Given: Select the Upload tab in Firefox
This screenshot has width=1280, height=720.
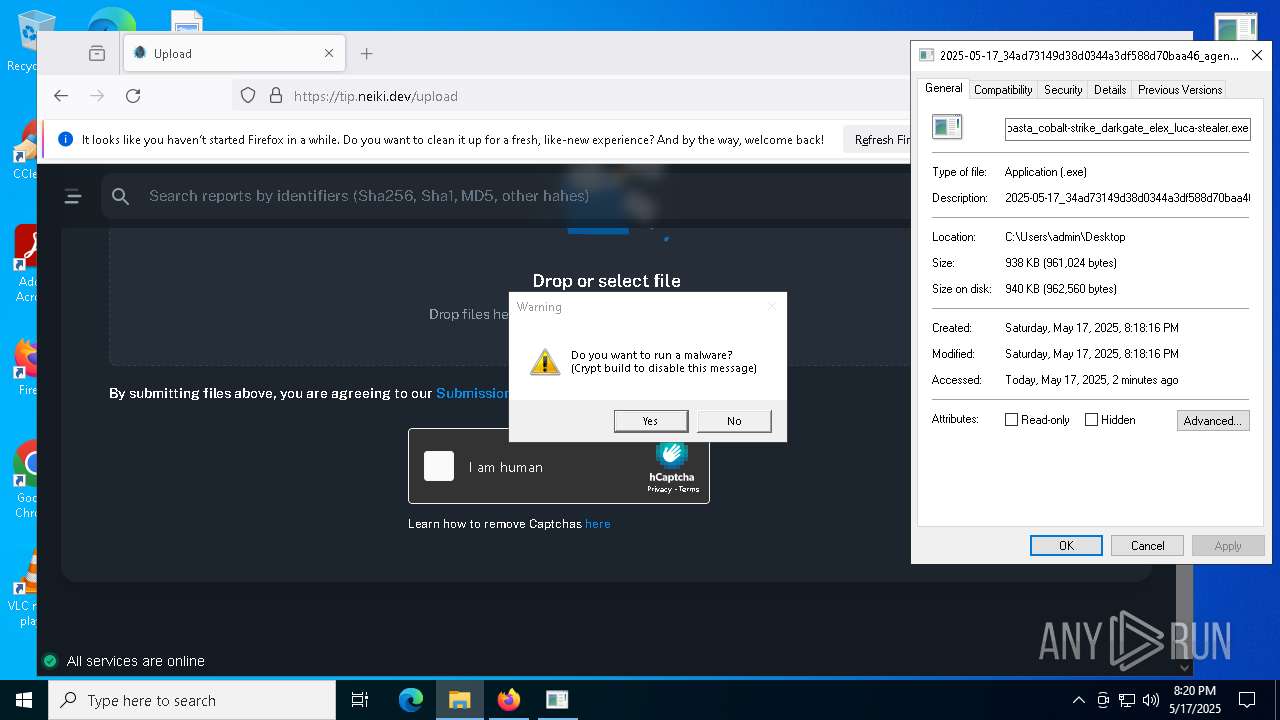Looking at the screenshot, I should pyautogui.click(x=234, y=53).
